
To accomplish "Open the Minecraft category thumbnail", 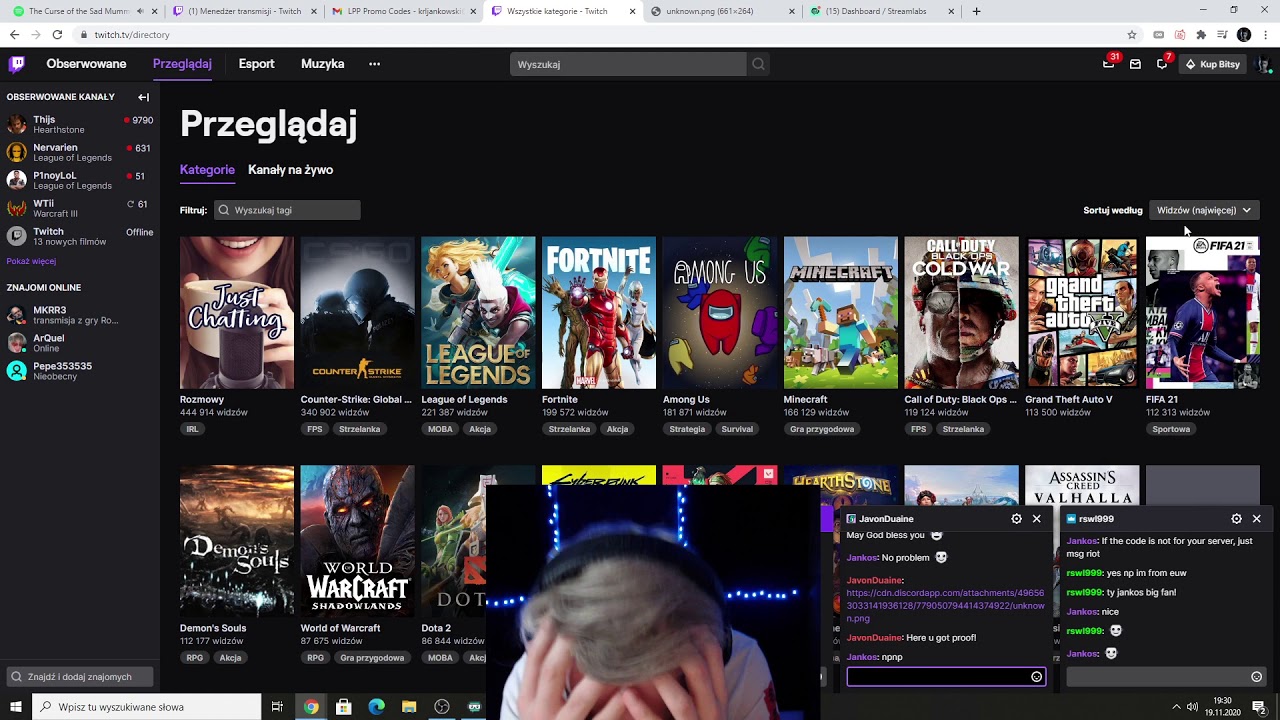I will tap(841, 313).
